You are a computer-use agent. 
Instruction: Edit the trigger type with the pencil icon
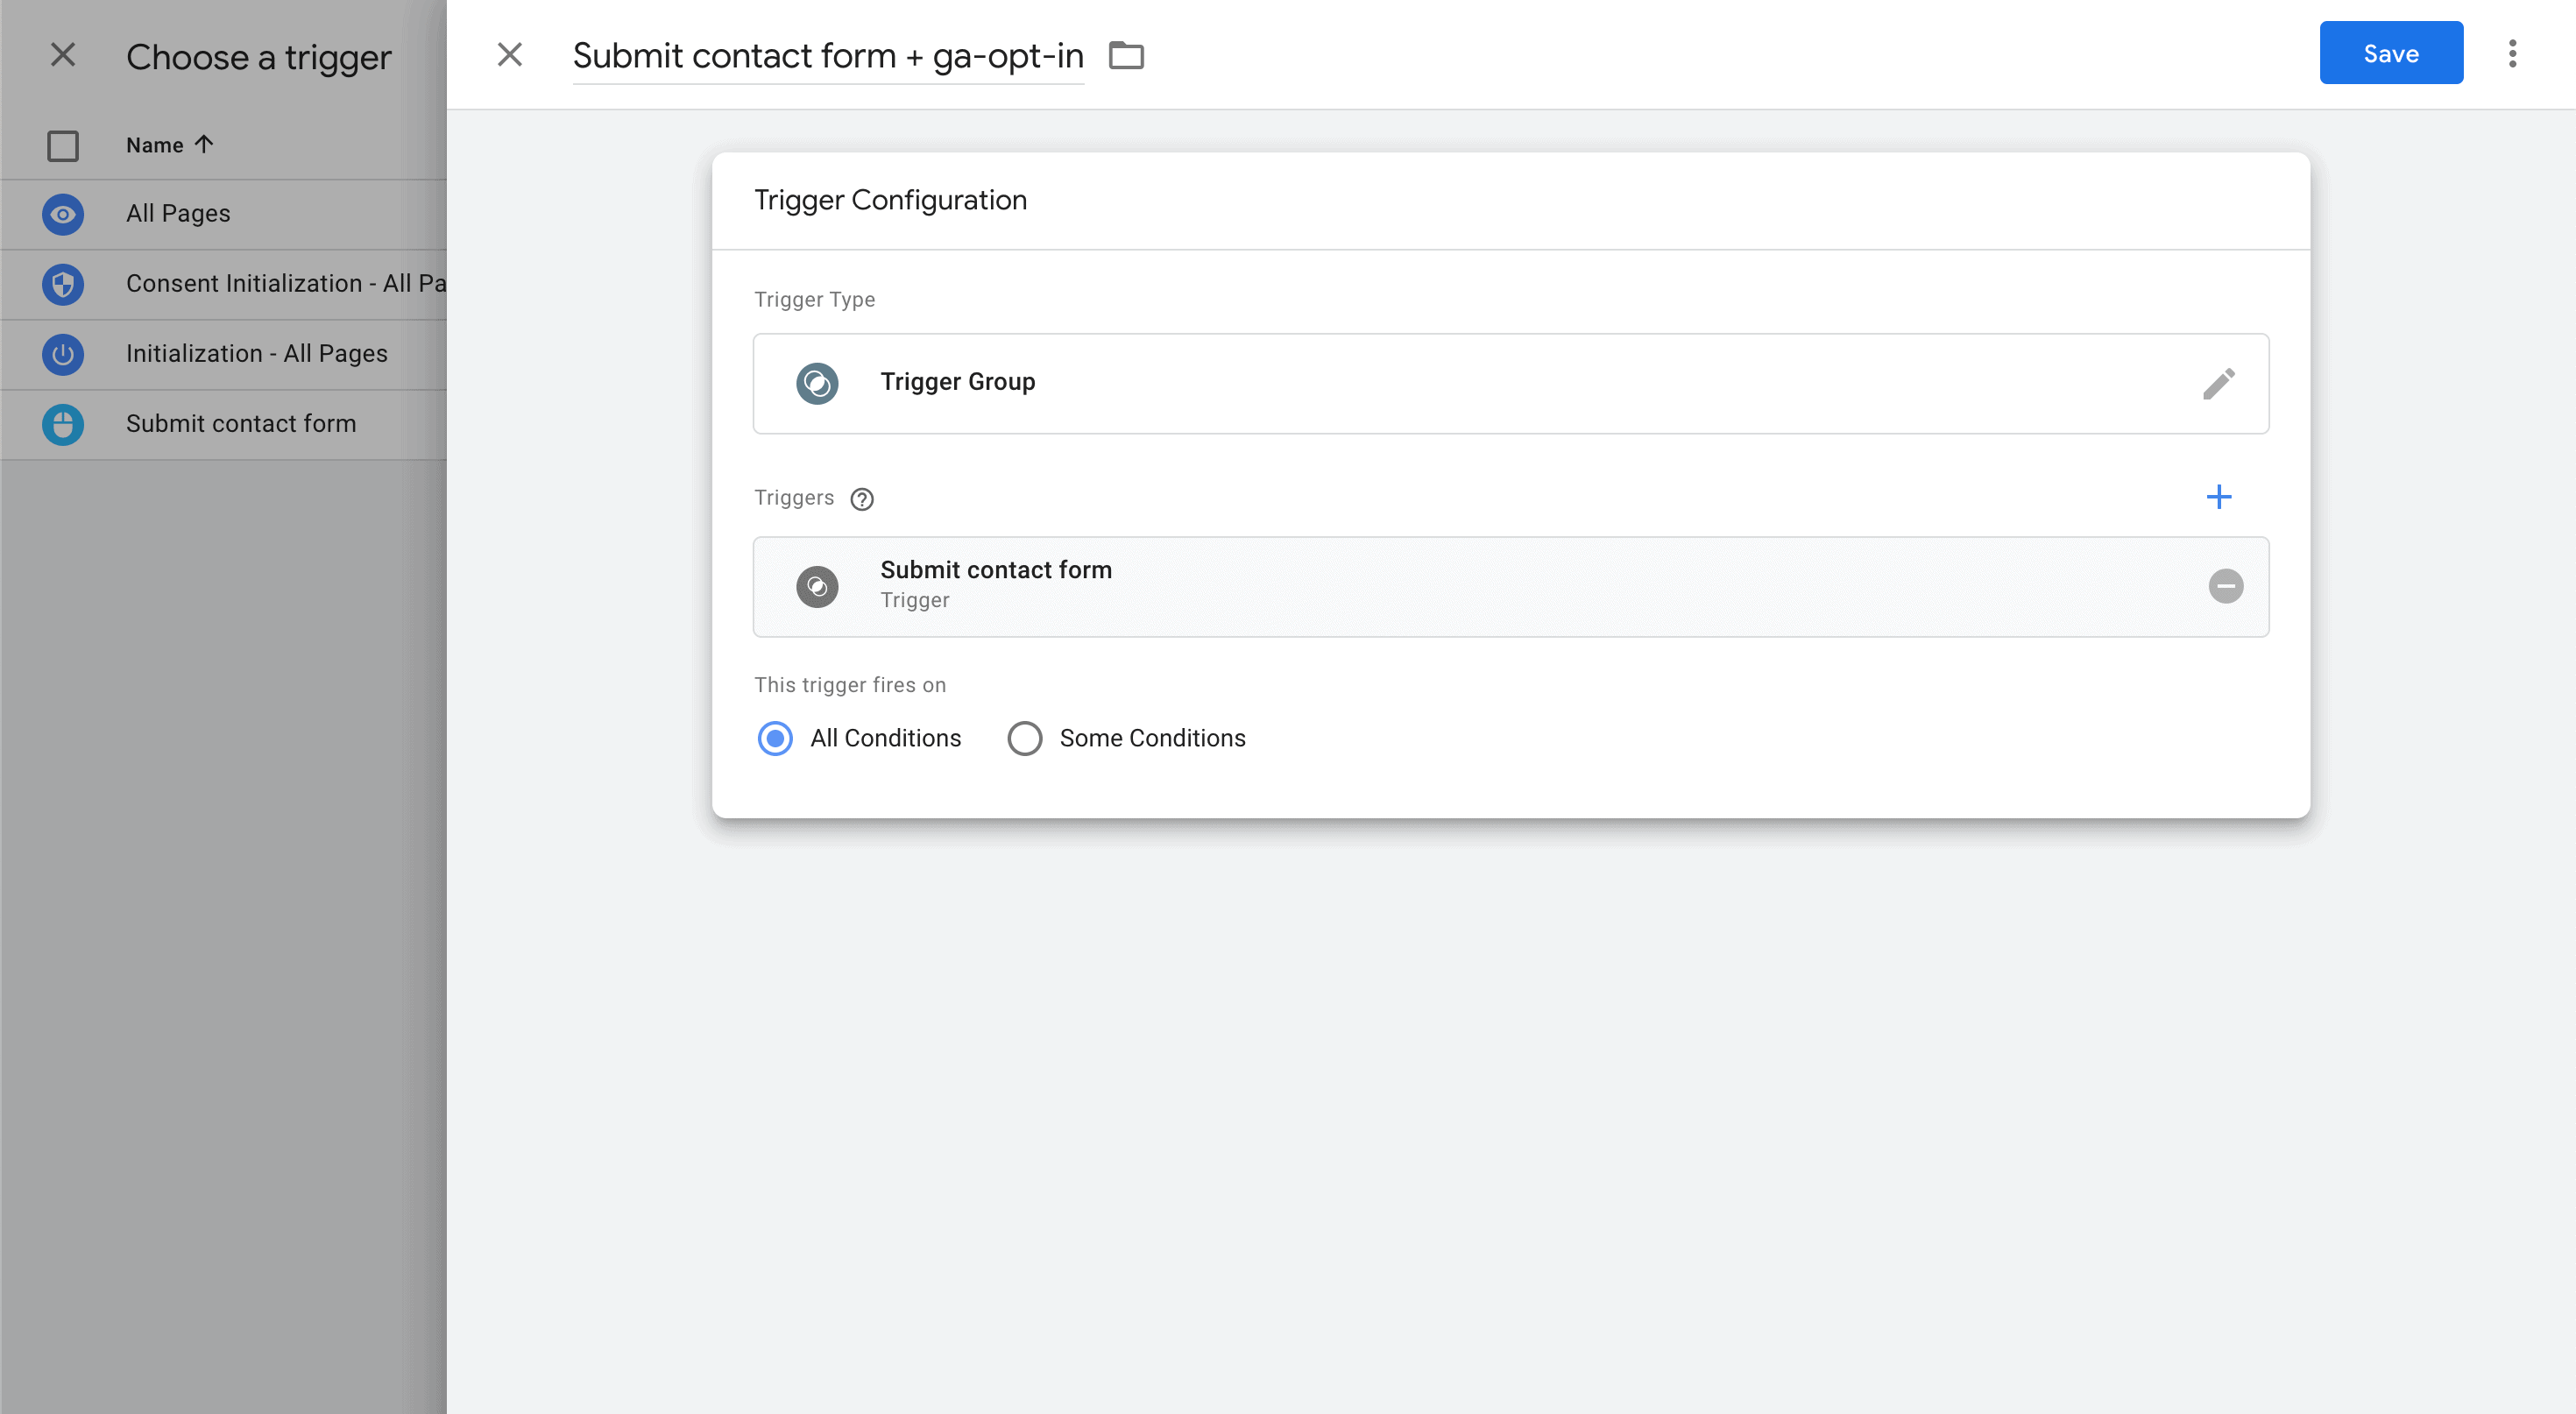(2218, 384)
